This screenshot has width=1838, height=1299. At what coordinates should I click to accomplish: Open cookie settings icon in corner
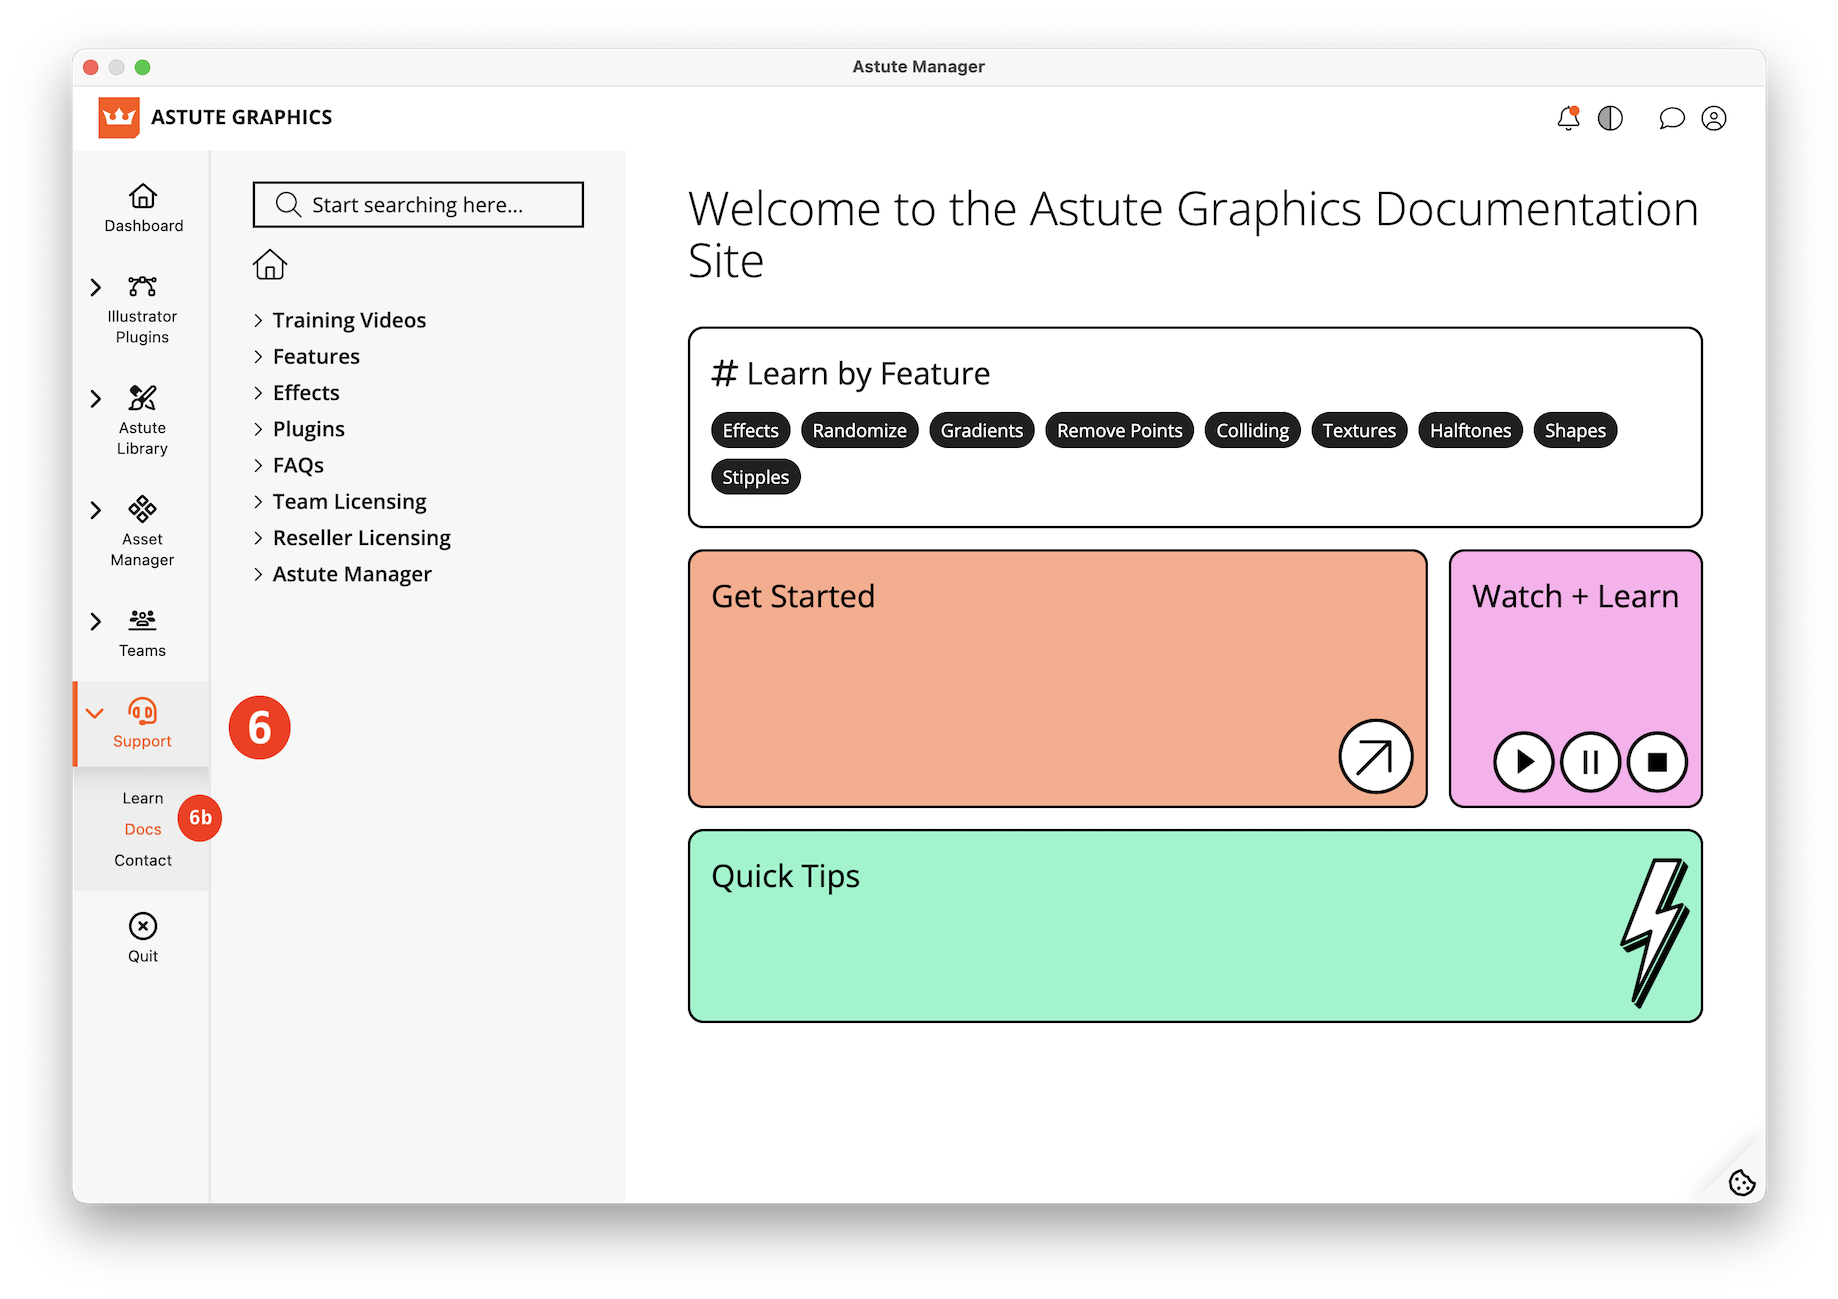(x=1741, y=1183)
